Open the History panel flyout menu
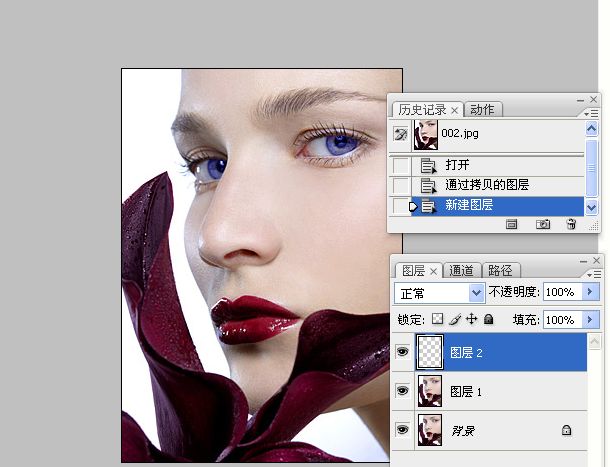 (x=591, y=114)
